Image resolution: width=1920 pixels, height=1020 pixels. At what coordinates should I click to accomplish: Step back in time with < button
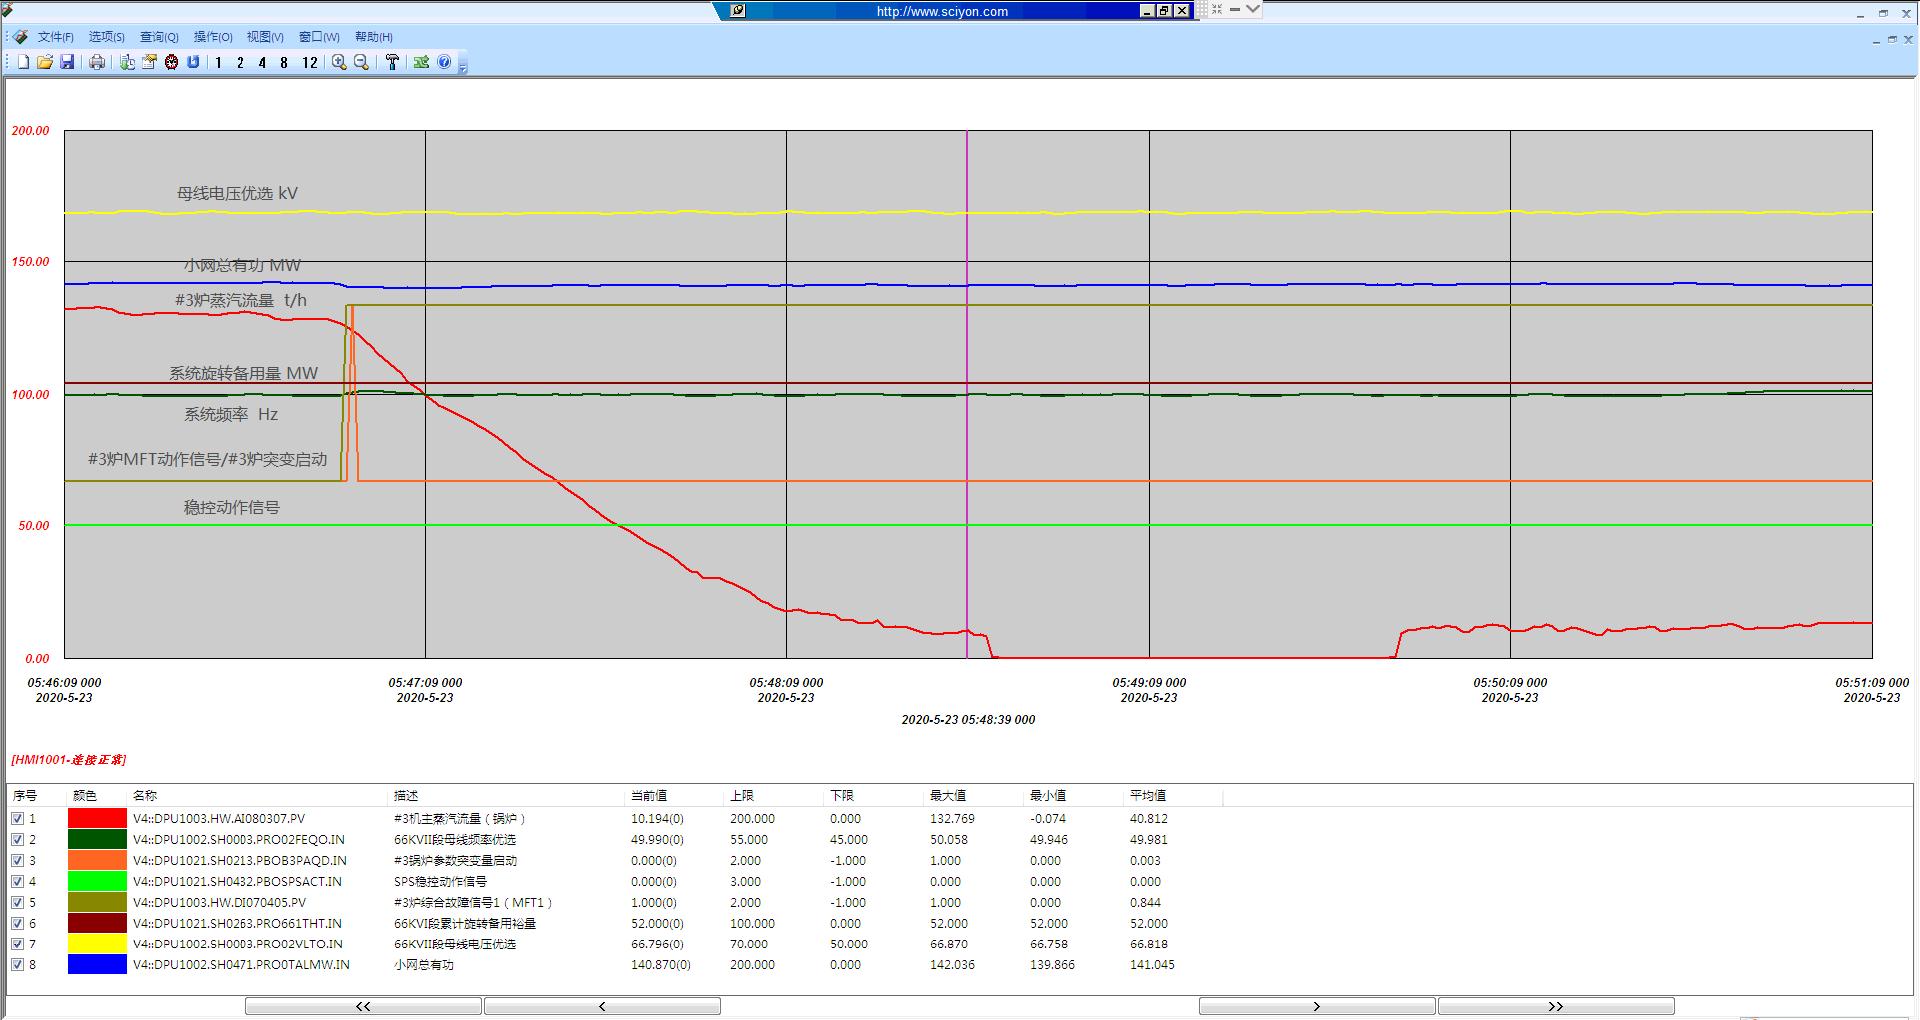[602, 1006]
